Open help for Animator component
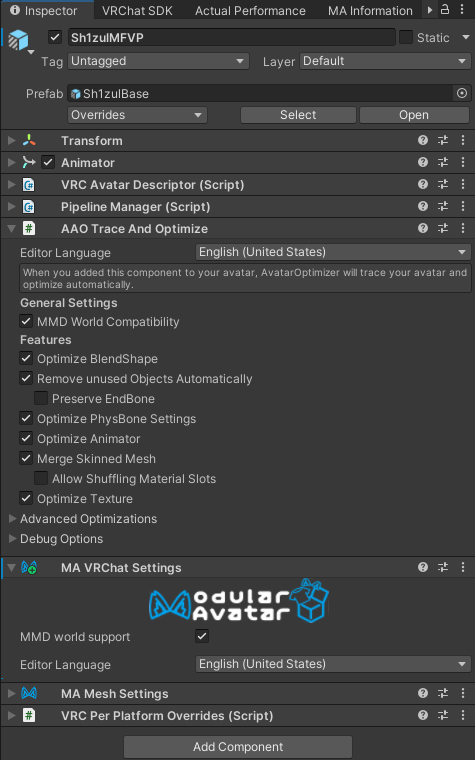475x760 pixels. [x=423, y=162]
